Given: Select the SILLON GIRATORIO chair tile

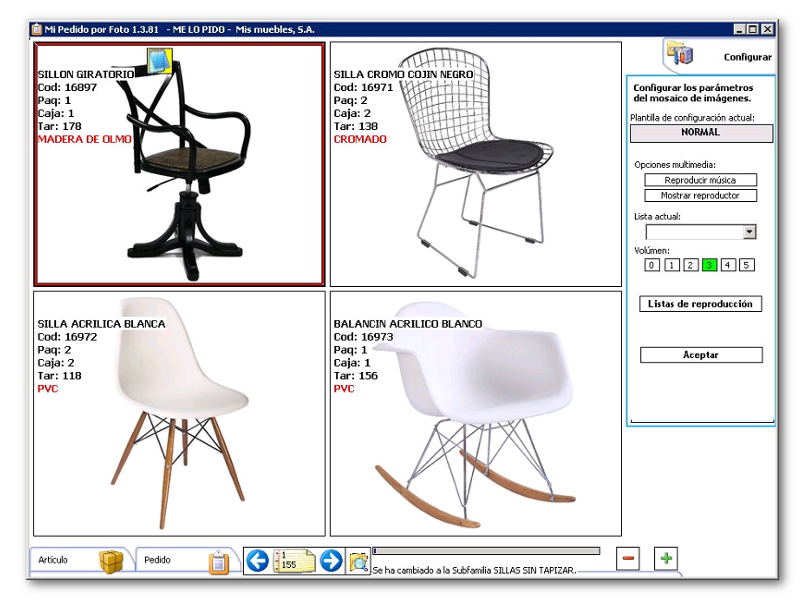Looking at the screenshot, I should point(179,164).
